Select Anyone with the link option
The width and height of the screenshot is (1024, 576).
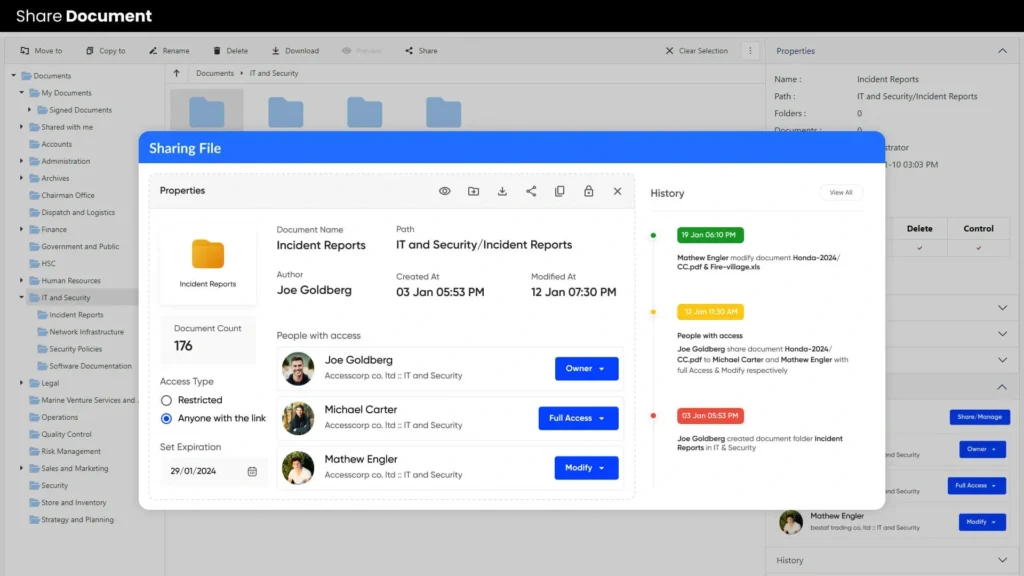[x=167, y=419]
